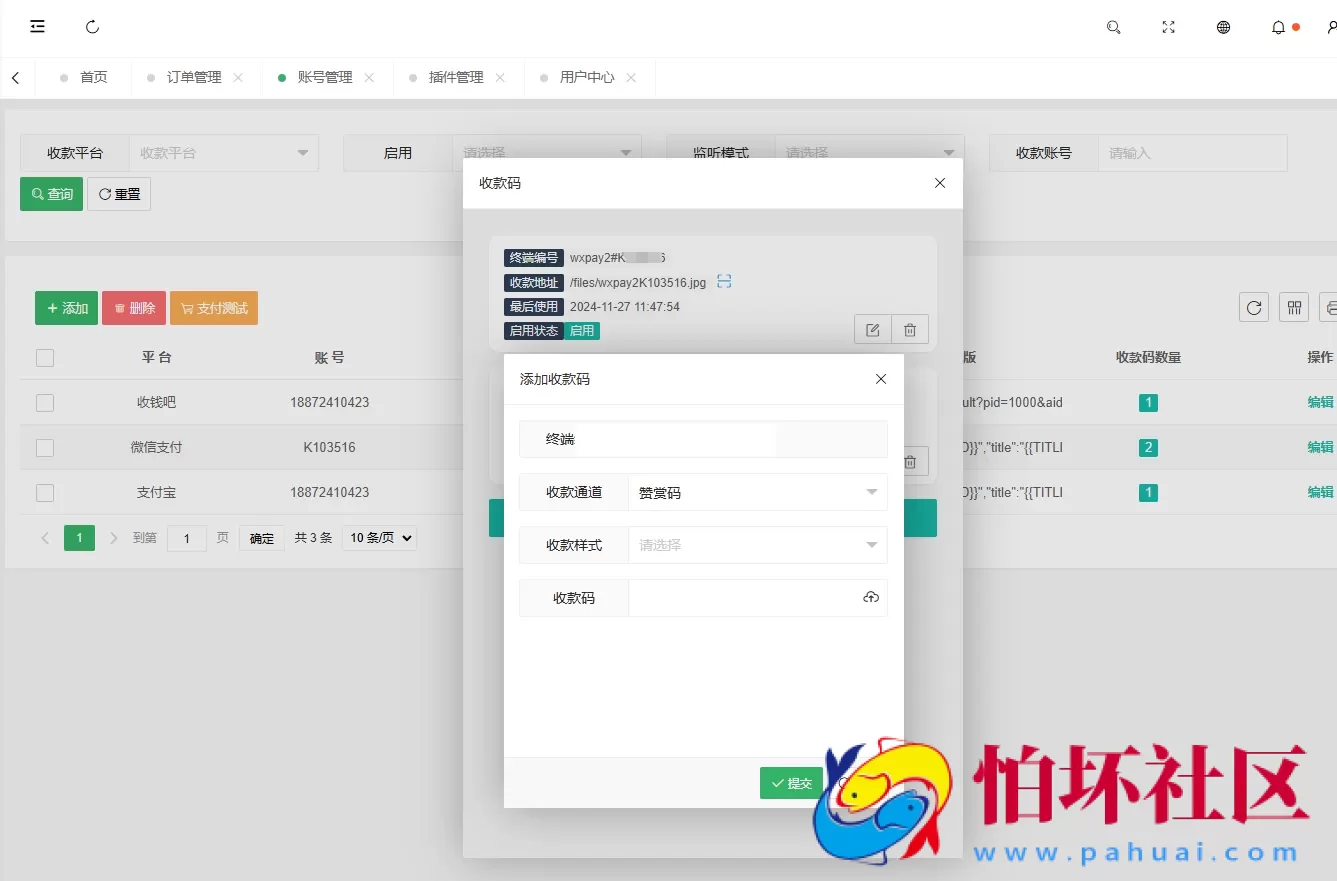Tick the checkbox on the 支付宝 row

44,492
